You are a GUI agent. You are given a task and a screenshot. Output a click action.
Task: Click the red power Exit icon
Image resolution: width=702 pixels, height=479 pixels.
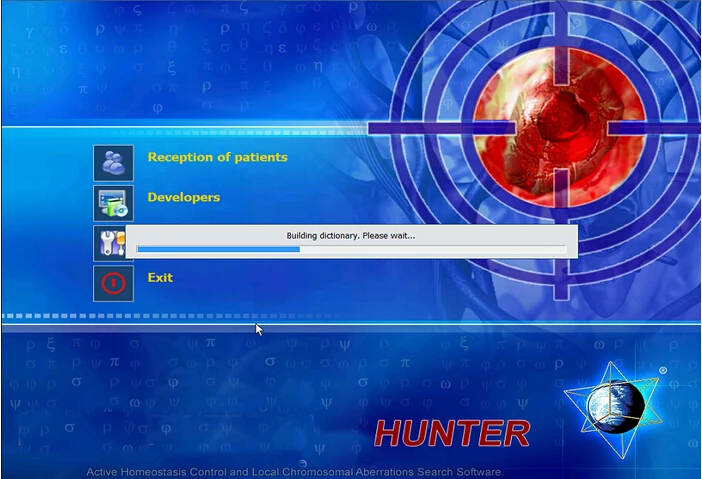point(113,283)
